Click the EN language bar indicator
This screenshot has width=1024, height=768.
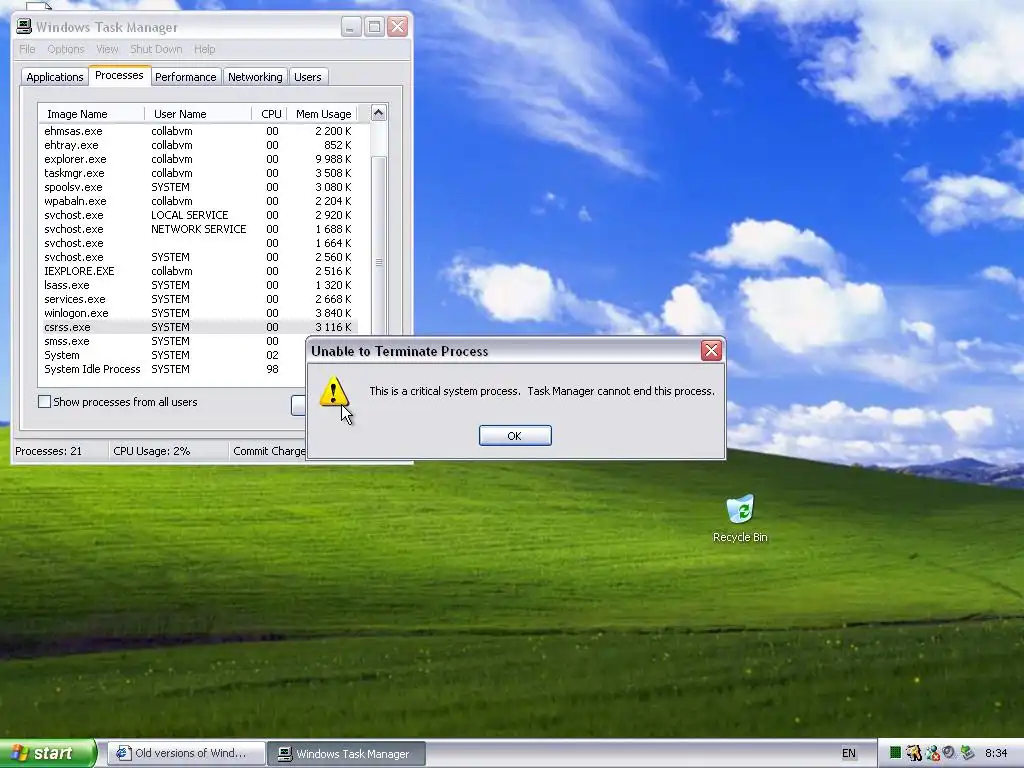tap(848, 753)
